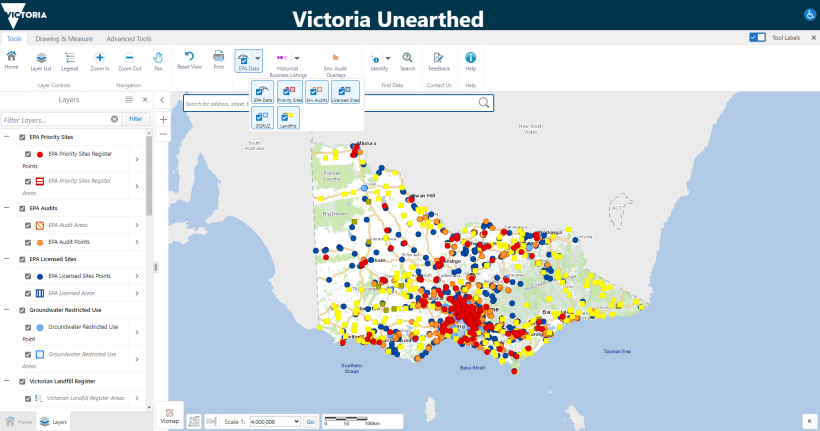The width and height of the screenshot is (820, 431).
Task: Disable Groundwater Restricted Use group checkbox
Action: [x=21, y=310]
